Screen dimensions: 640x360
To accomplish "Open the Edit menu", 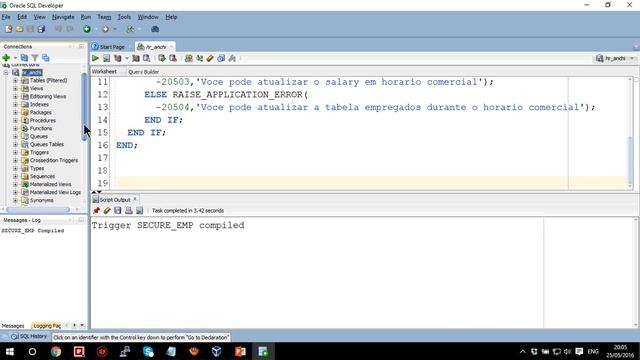I will (x=22, y=17).
